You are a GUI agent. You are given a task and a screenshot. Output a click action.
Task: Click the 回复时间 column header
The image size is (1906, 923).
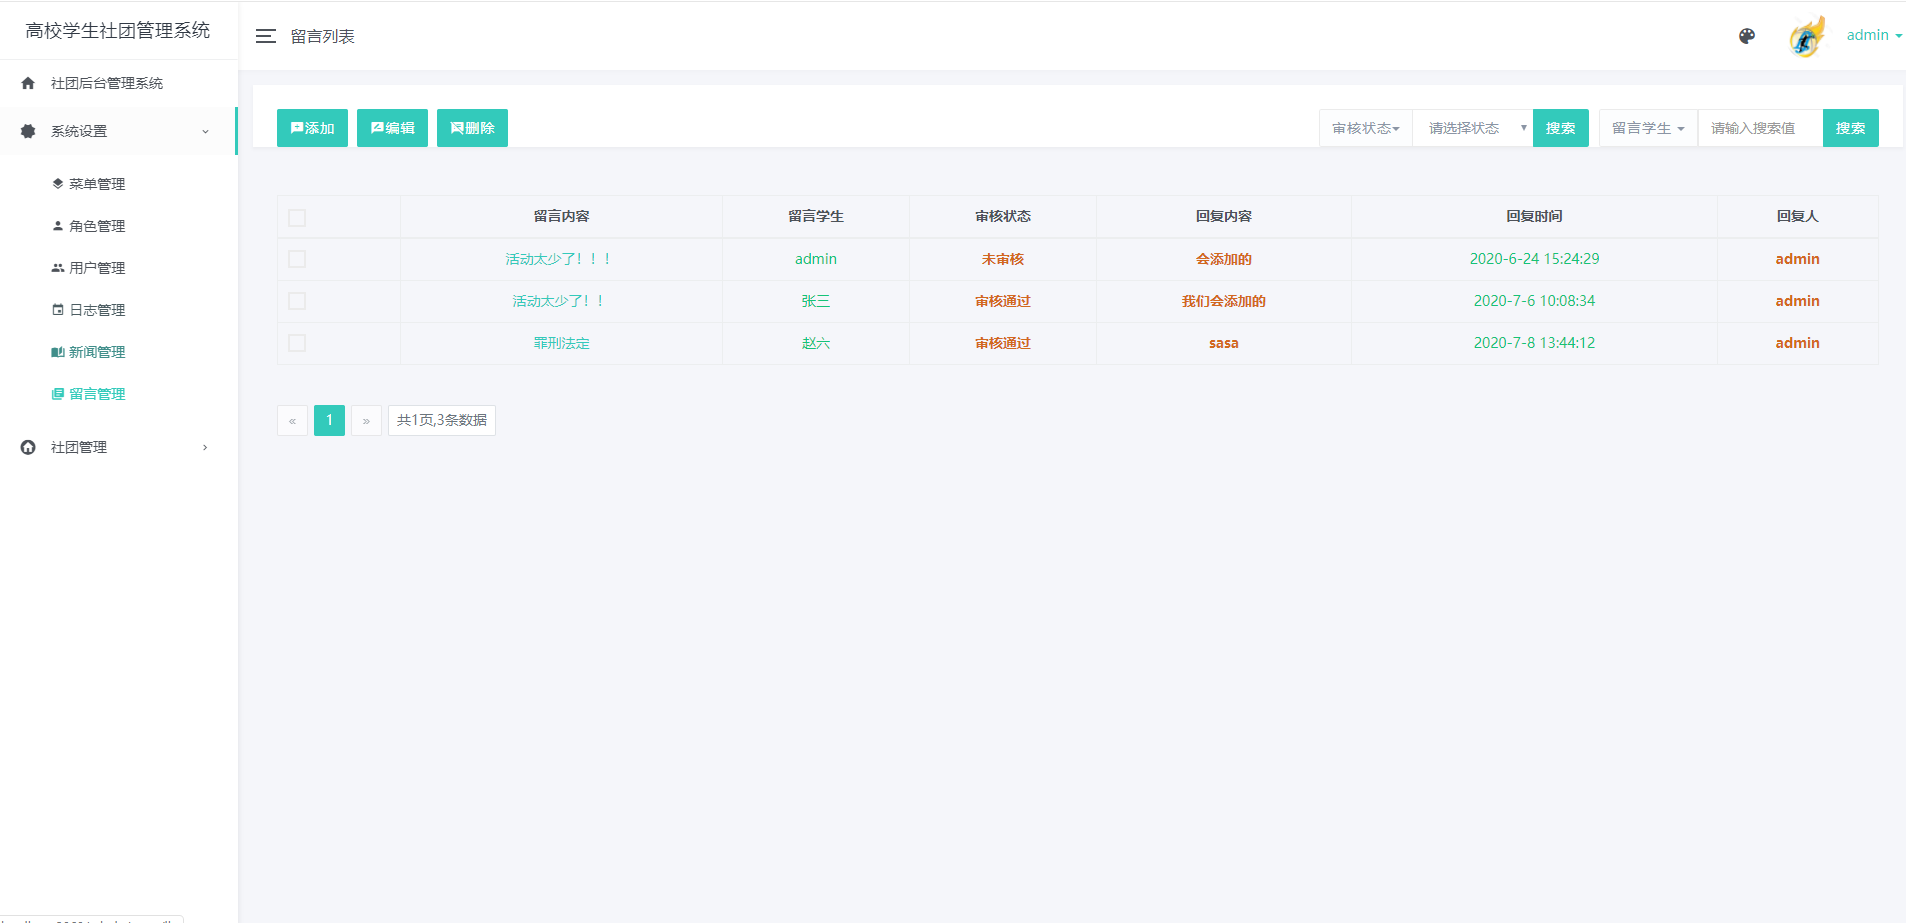tap(1534, 216)
